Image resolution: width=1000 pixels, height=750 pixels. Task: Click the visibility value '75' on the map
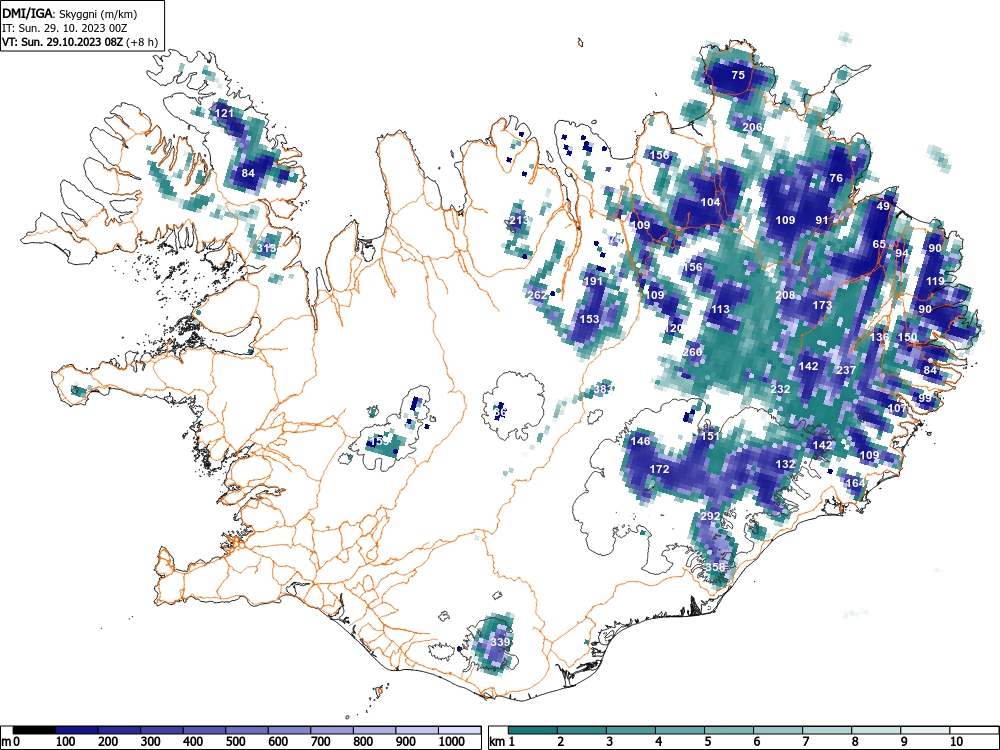738,75
